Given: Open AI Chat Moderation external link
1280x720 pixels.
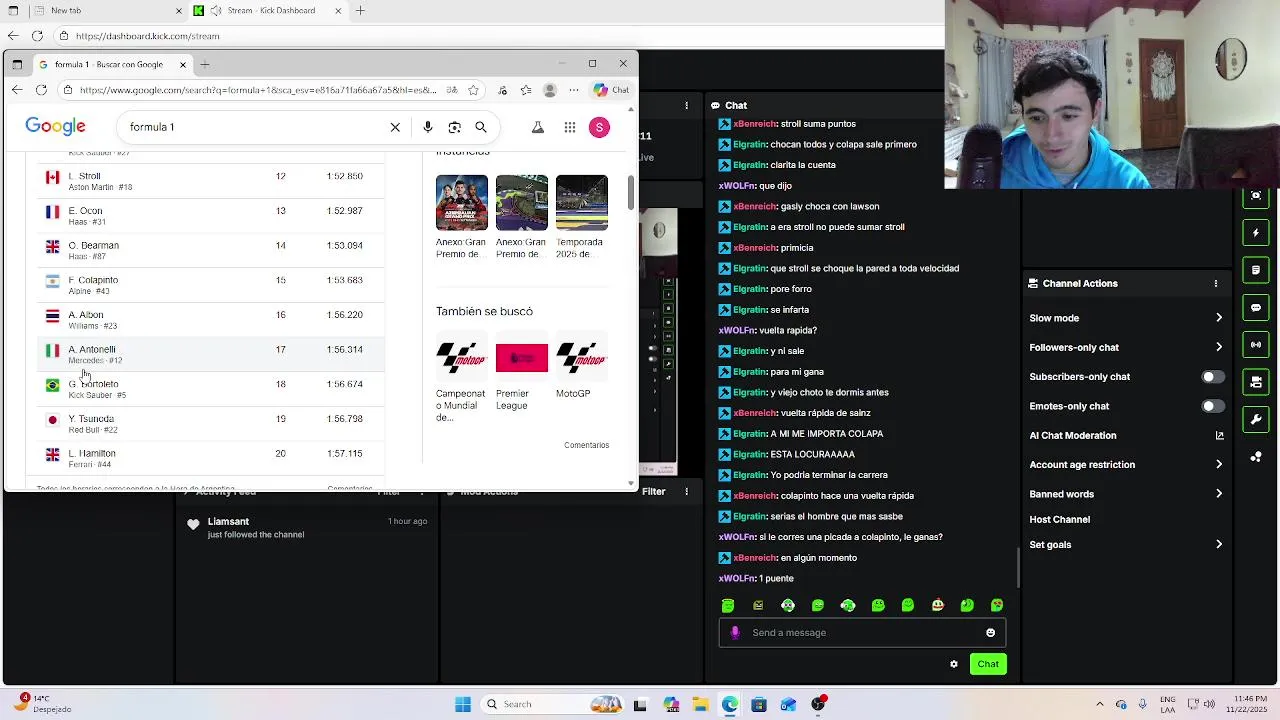Looking at the screenshot, I should click(x=1219, y=436).
